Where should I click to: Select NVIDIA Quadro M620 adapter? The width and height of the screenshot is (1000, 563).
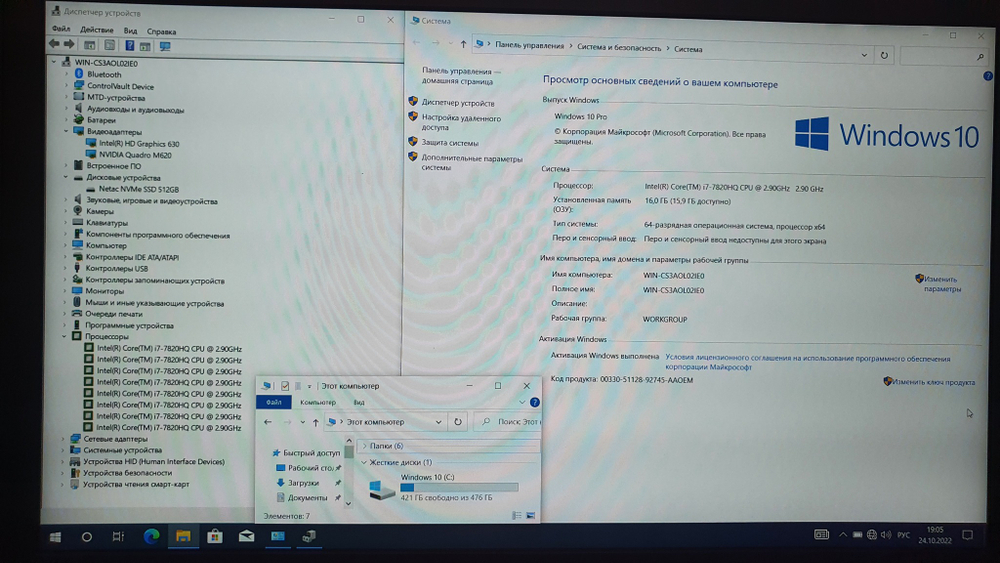[135, 155]
